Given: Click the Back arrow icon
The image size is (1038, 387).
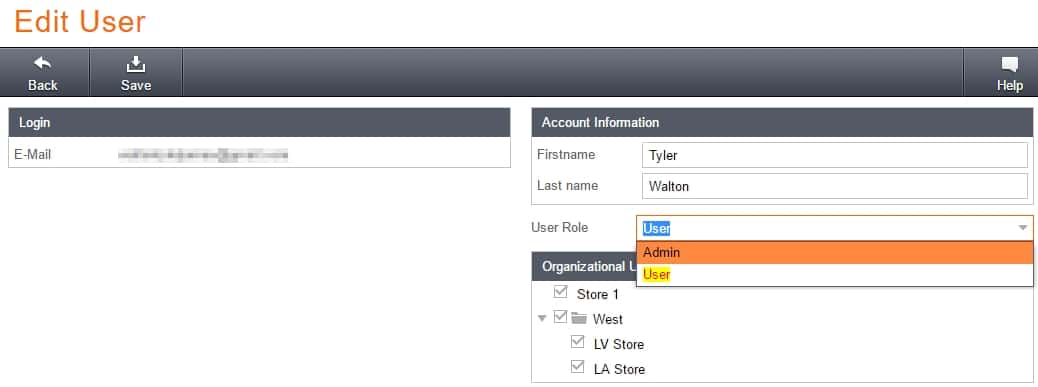Looking at the screenshot, I should (42, 64).
